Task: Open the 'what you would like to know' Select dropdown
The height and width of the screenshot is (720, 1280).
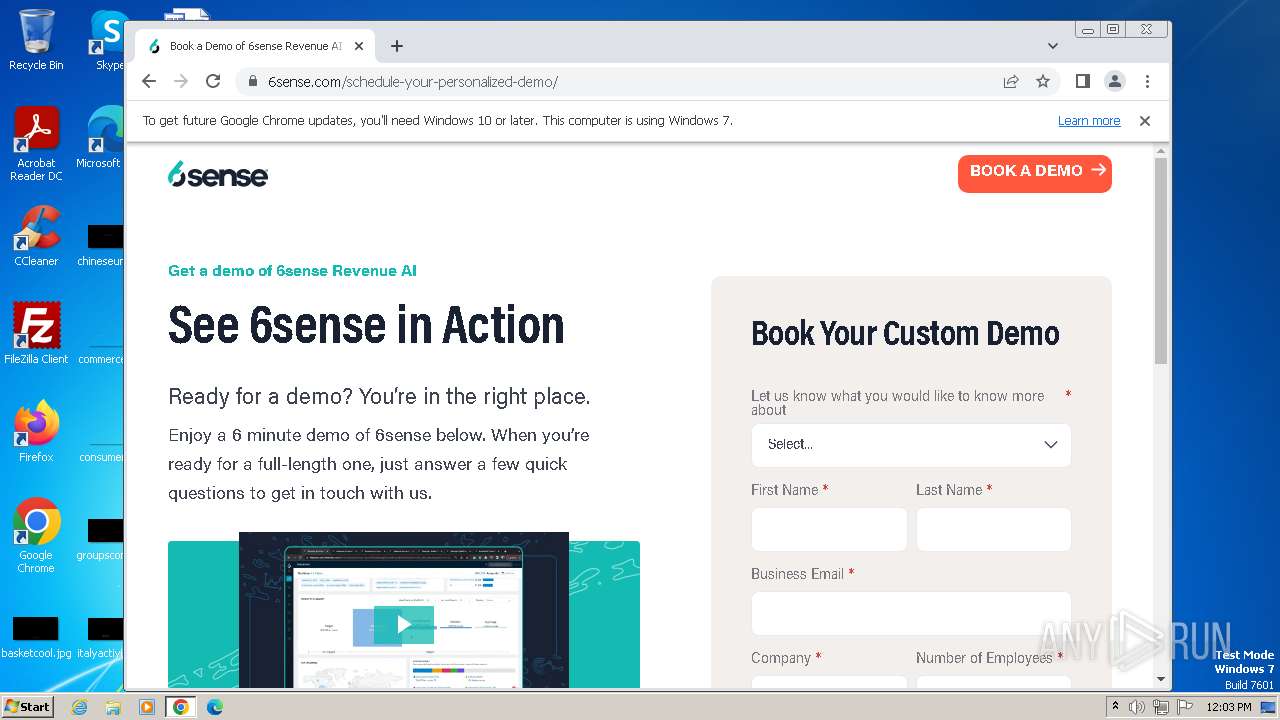Action: (911, 445)
